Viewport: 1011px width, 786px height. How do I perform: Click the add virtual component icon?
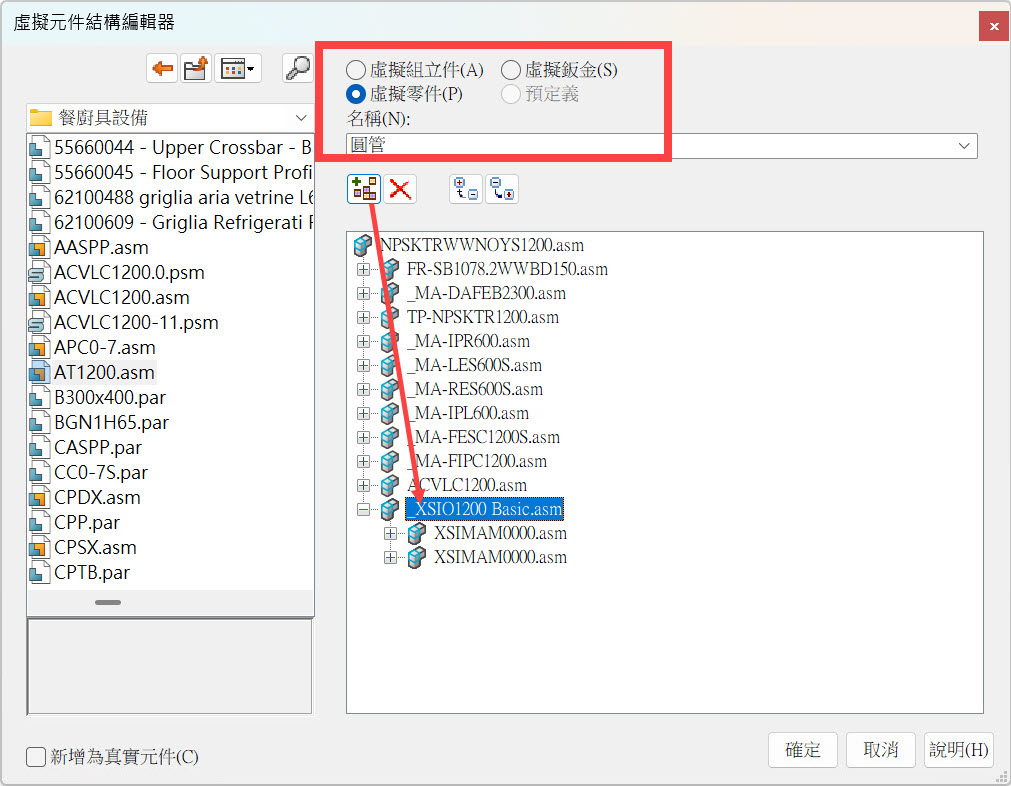[364, 188]
